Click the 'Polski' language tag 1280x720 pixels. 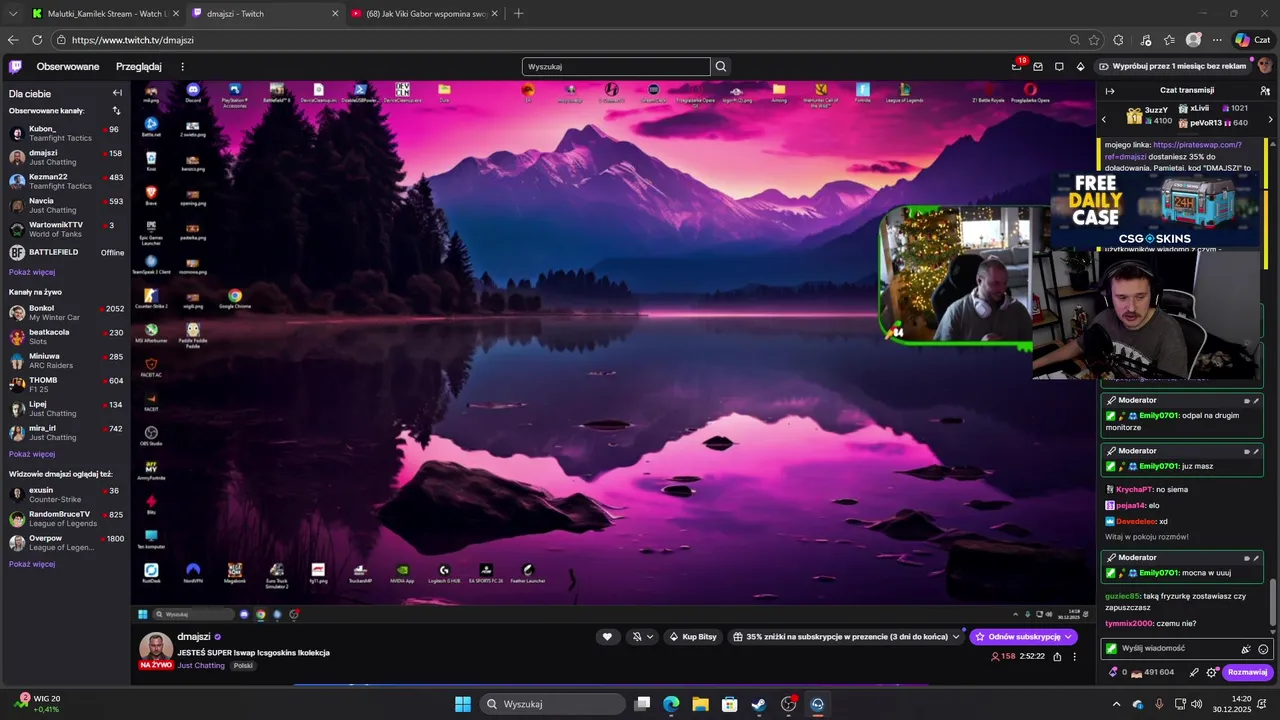pos(243,666)
